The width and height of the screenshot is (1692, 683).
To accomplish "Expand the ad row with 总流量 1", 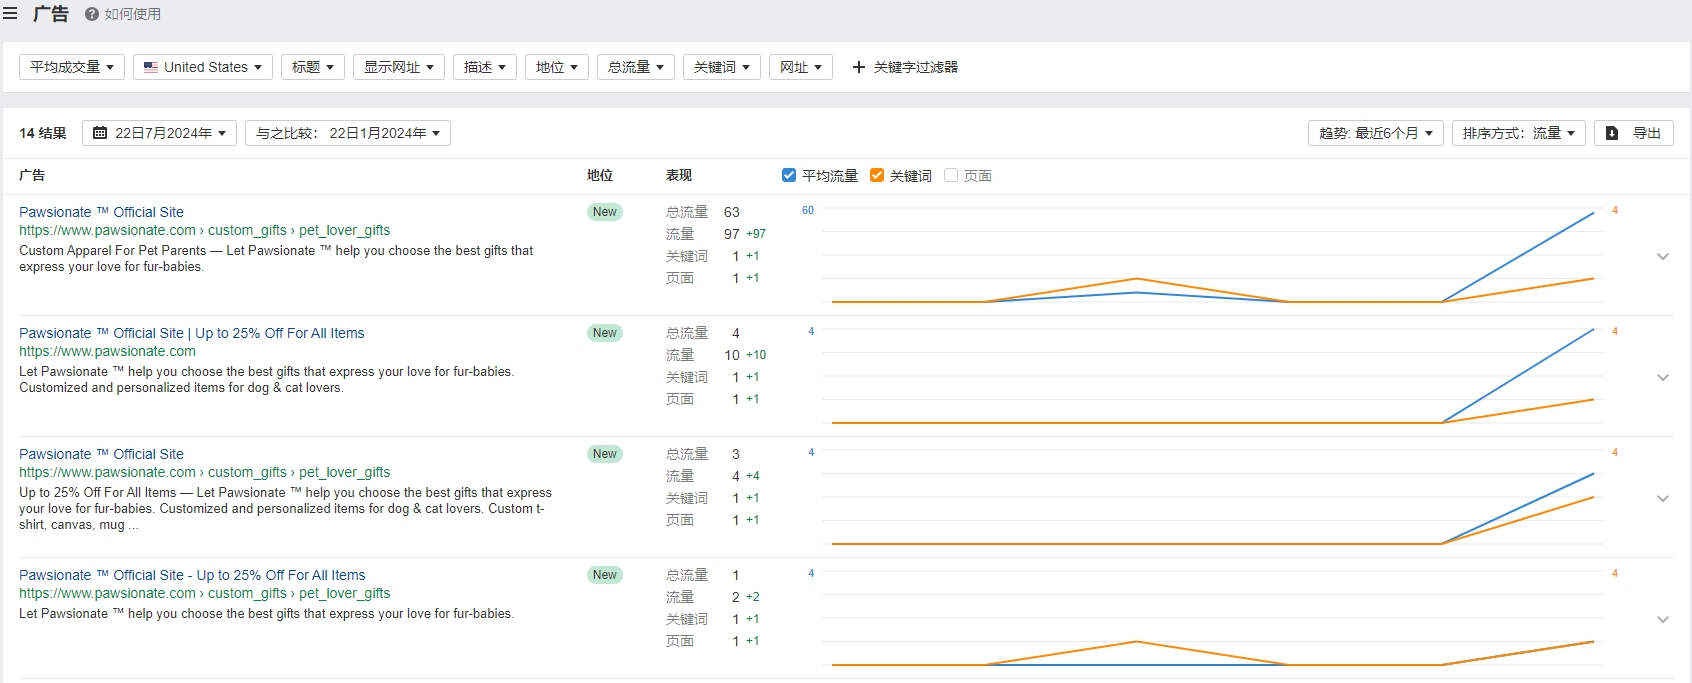I will pos(1663,619).
